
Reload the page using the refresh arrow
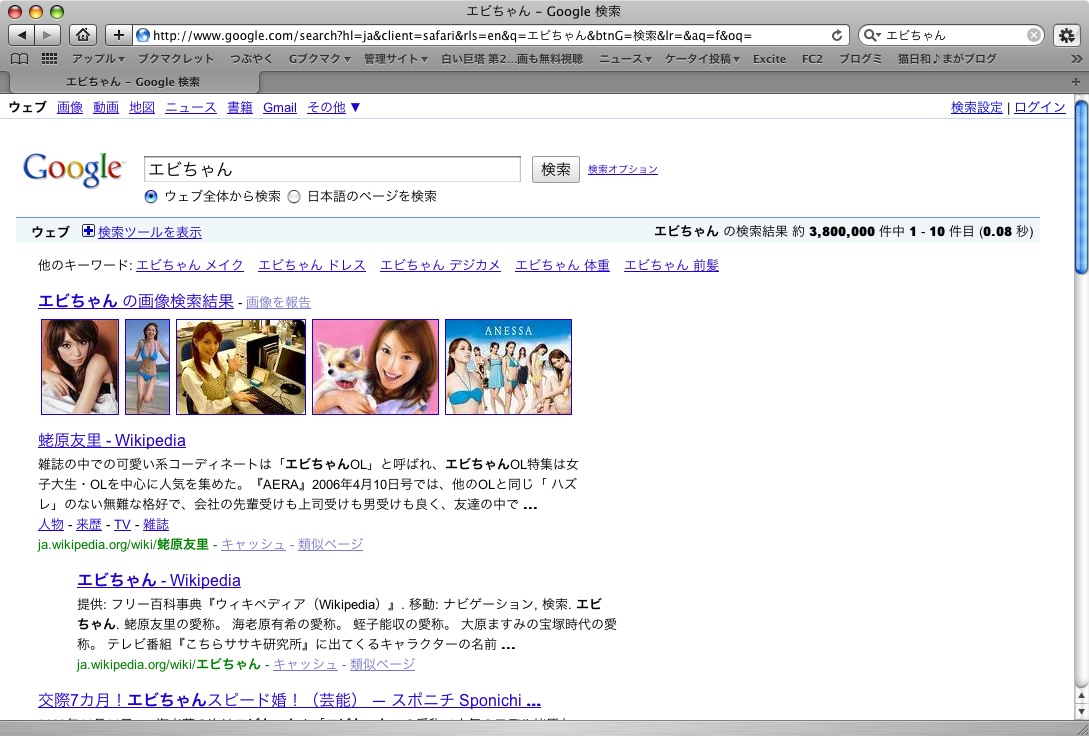tap(837, 35)
